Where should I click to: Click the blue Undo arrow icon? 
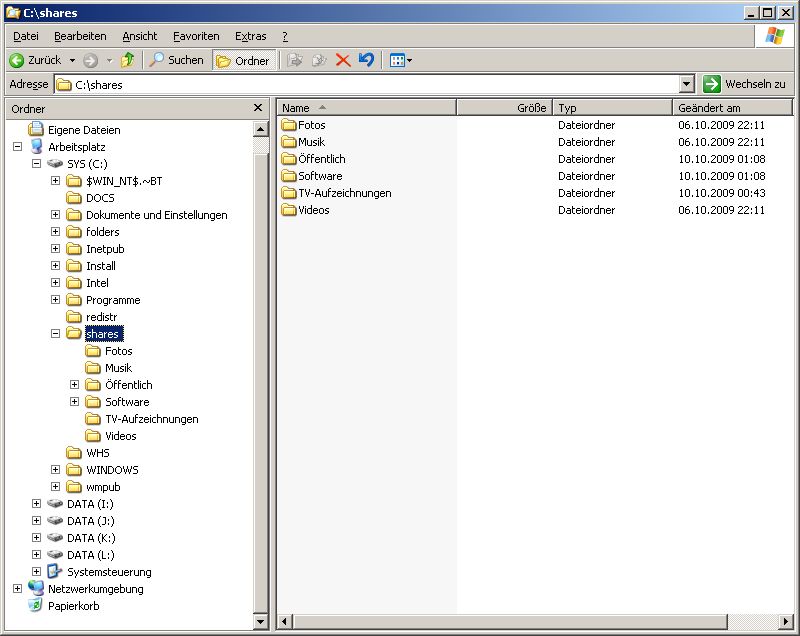click(x=366, y=60)
